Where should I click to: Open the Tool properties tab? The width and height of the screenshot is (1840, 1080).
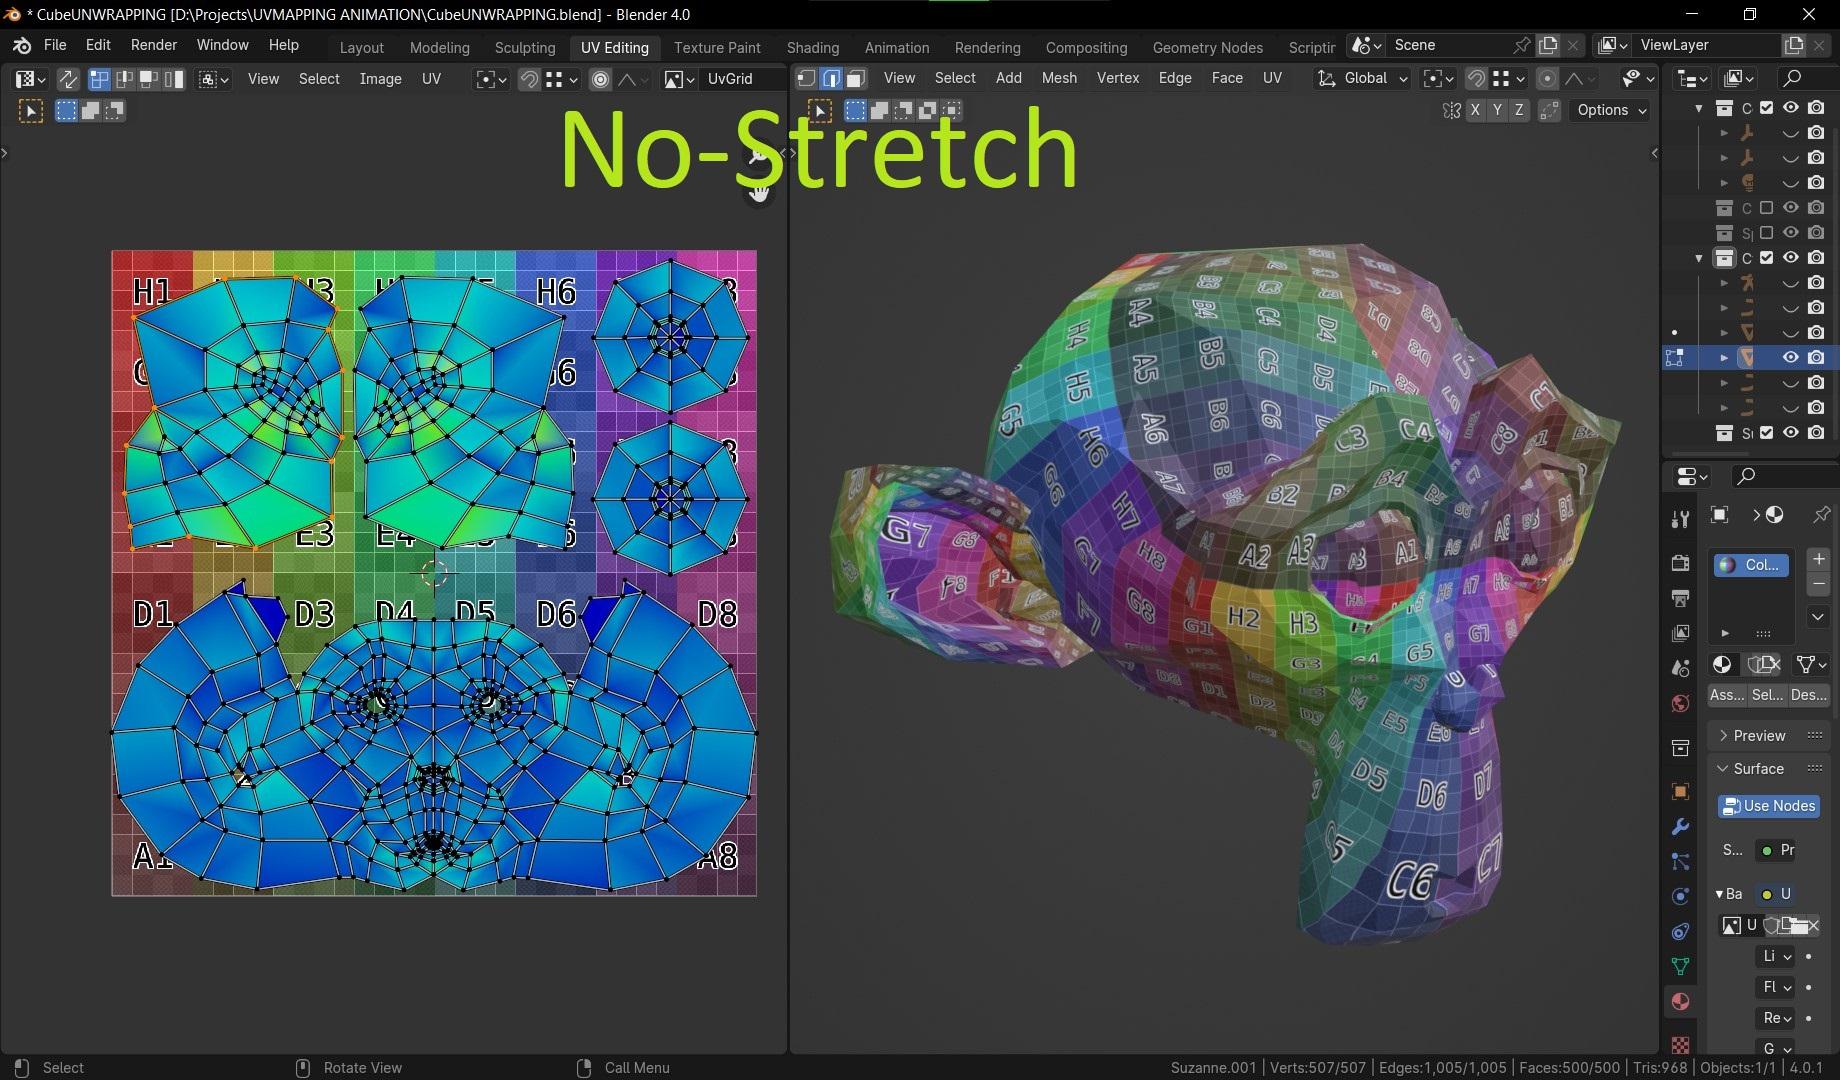(x=1680, y=518)
